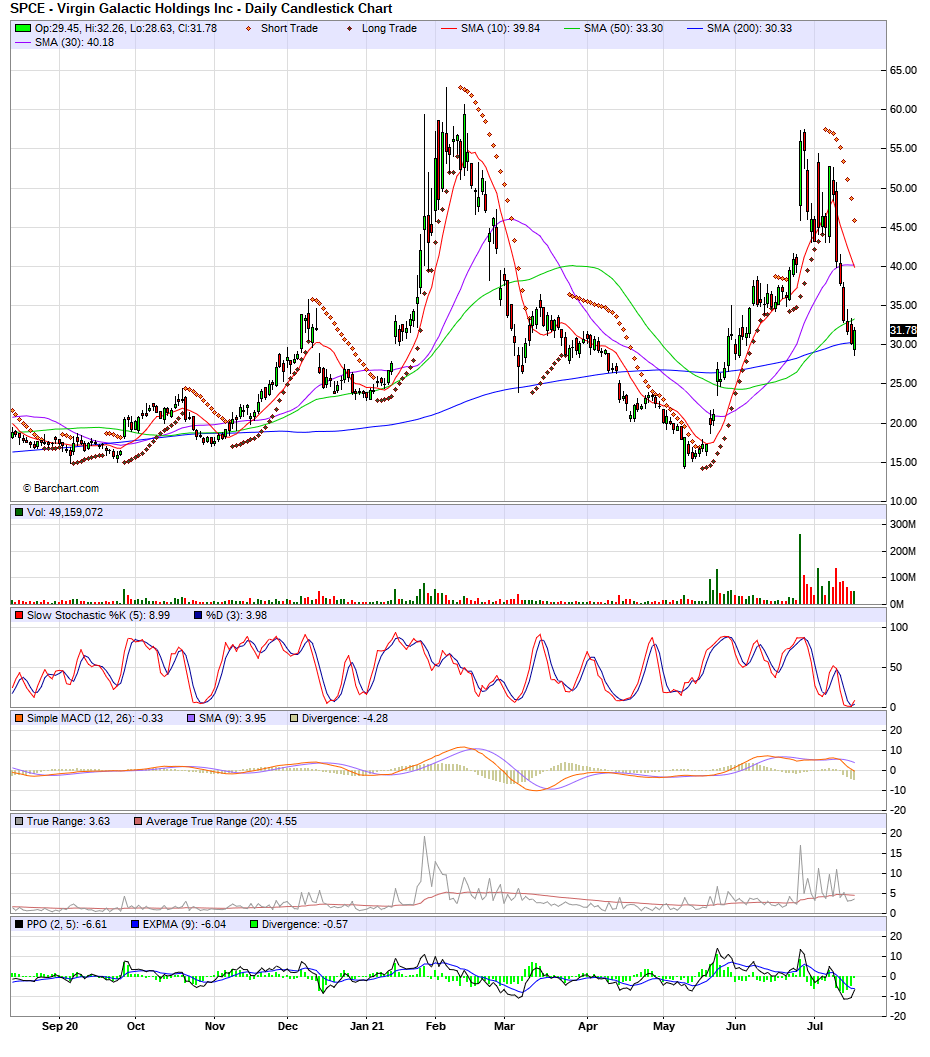Viewport: 930px width, 1057px height.
Task: Click the gray True Range legend swatch
Action: pos(19,822)
